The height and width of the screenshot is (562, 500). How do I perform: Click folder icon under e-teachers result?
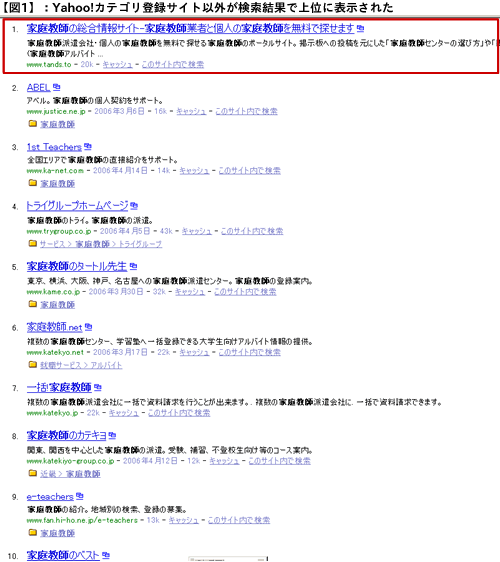pos(33,532)
